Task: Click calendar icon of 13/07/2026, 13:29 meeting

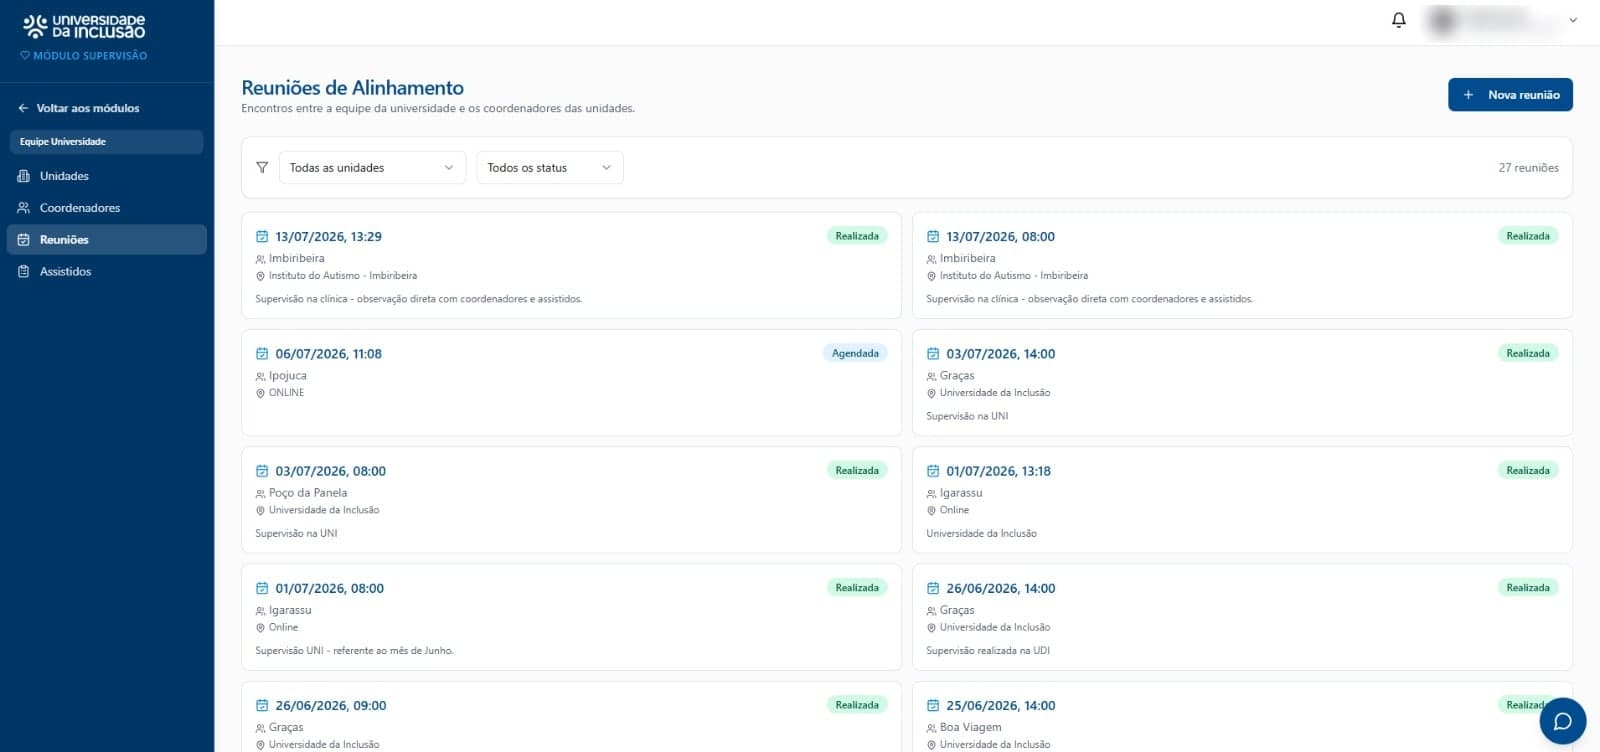Action: [262, 237]
